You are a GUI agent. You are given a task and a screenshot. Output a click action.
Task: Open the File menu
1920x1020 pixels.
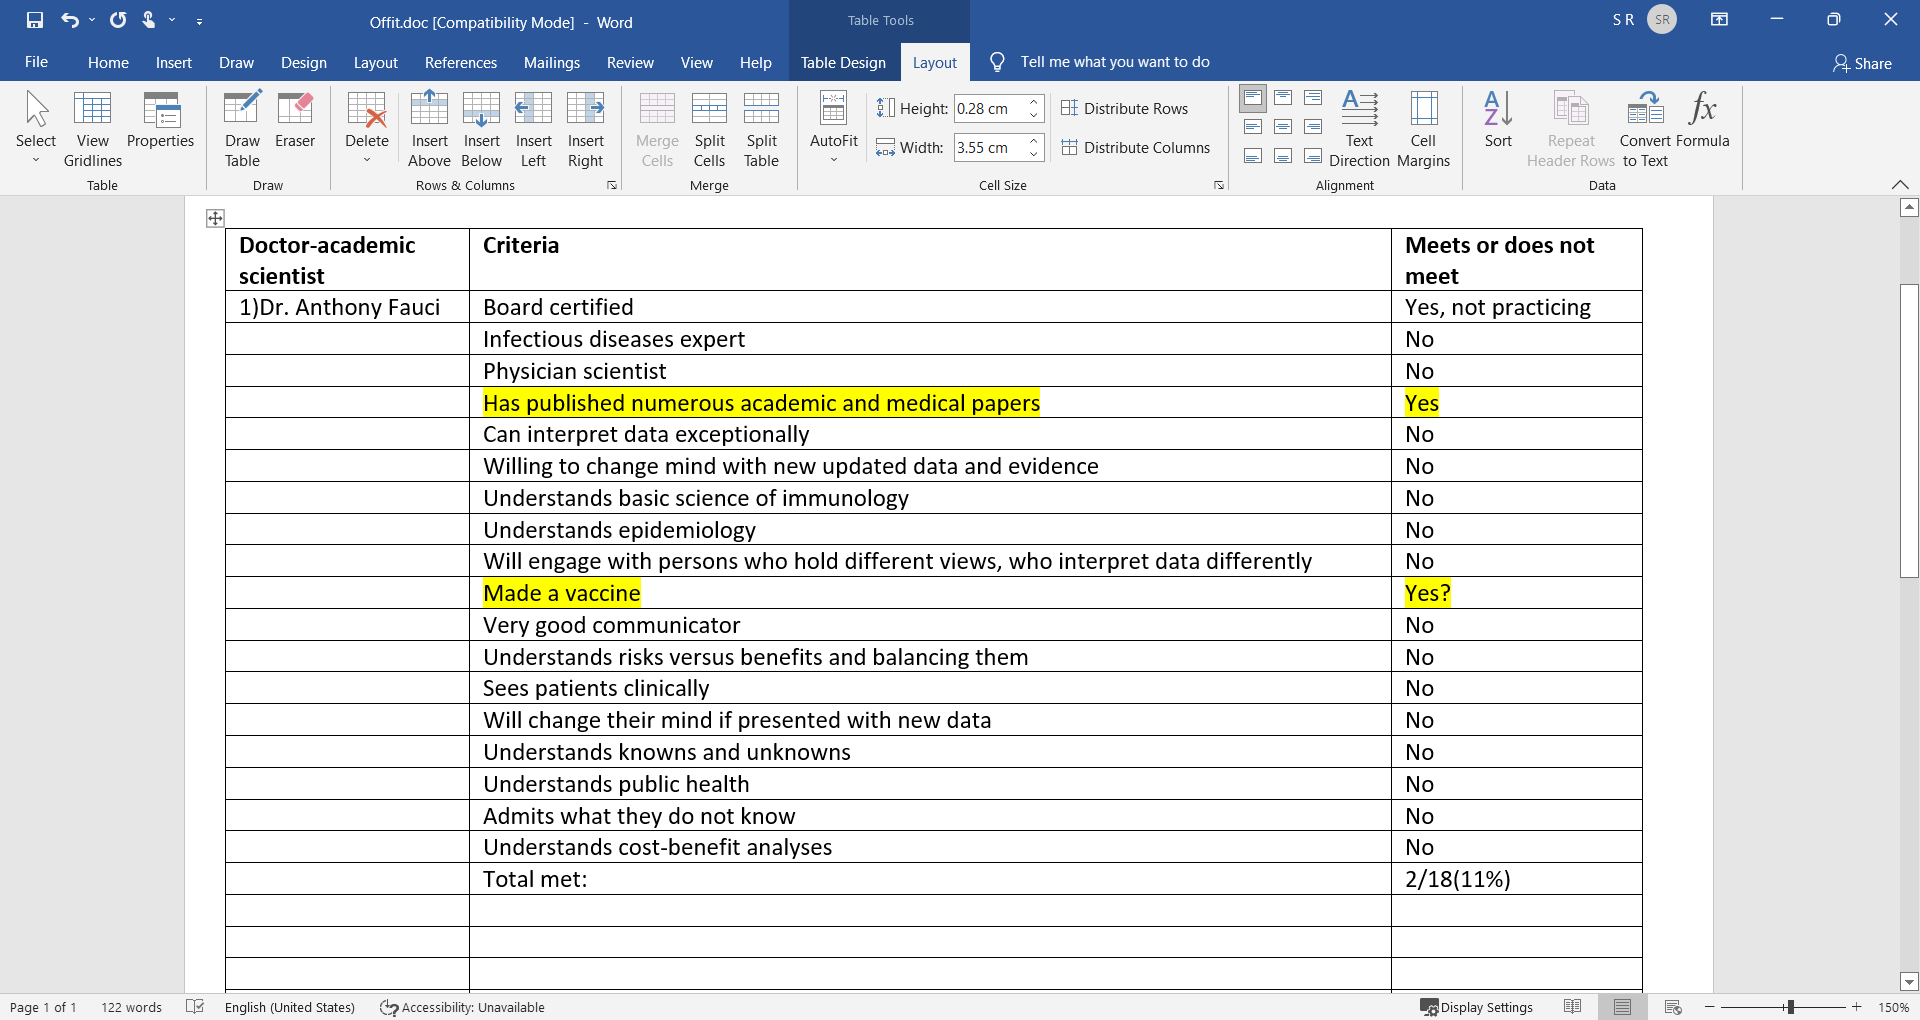(36, 62)
